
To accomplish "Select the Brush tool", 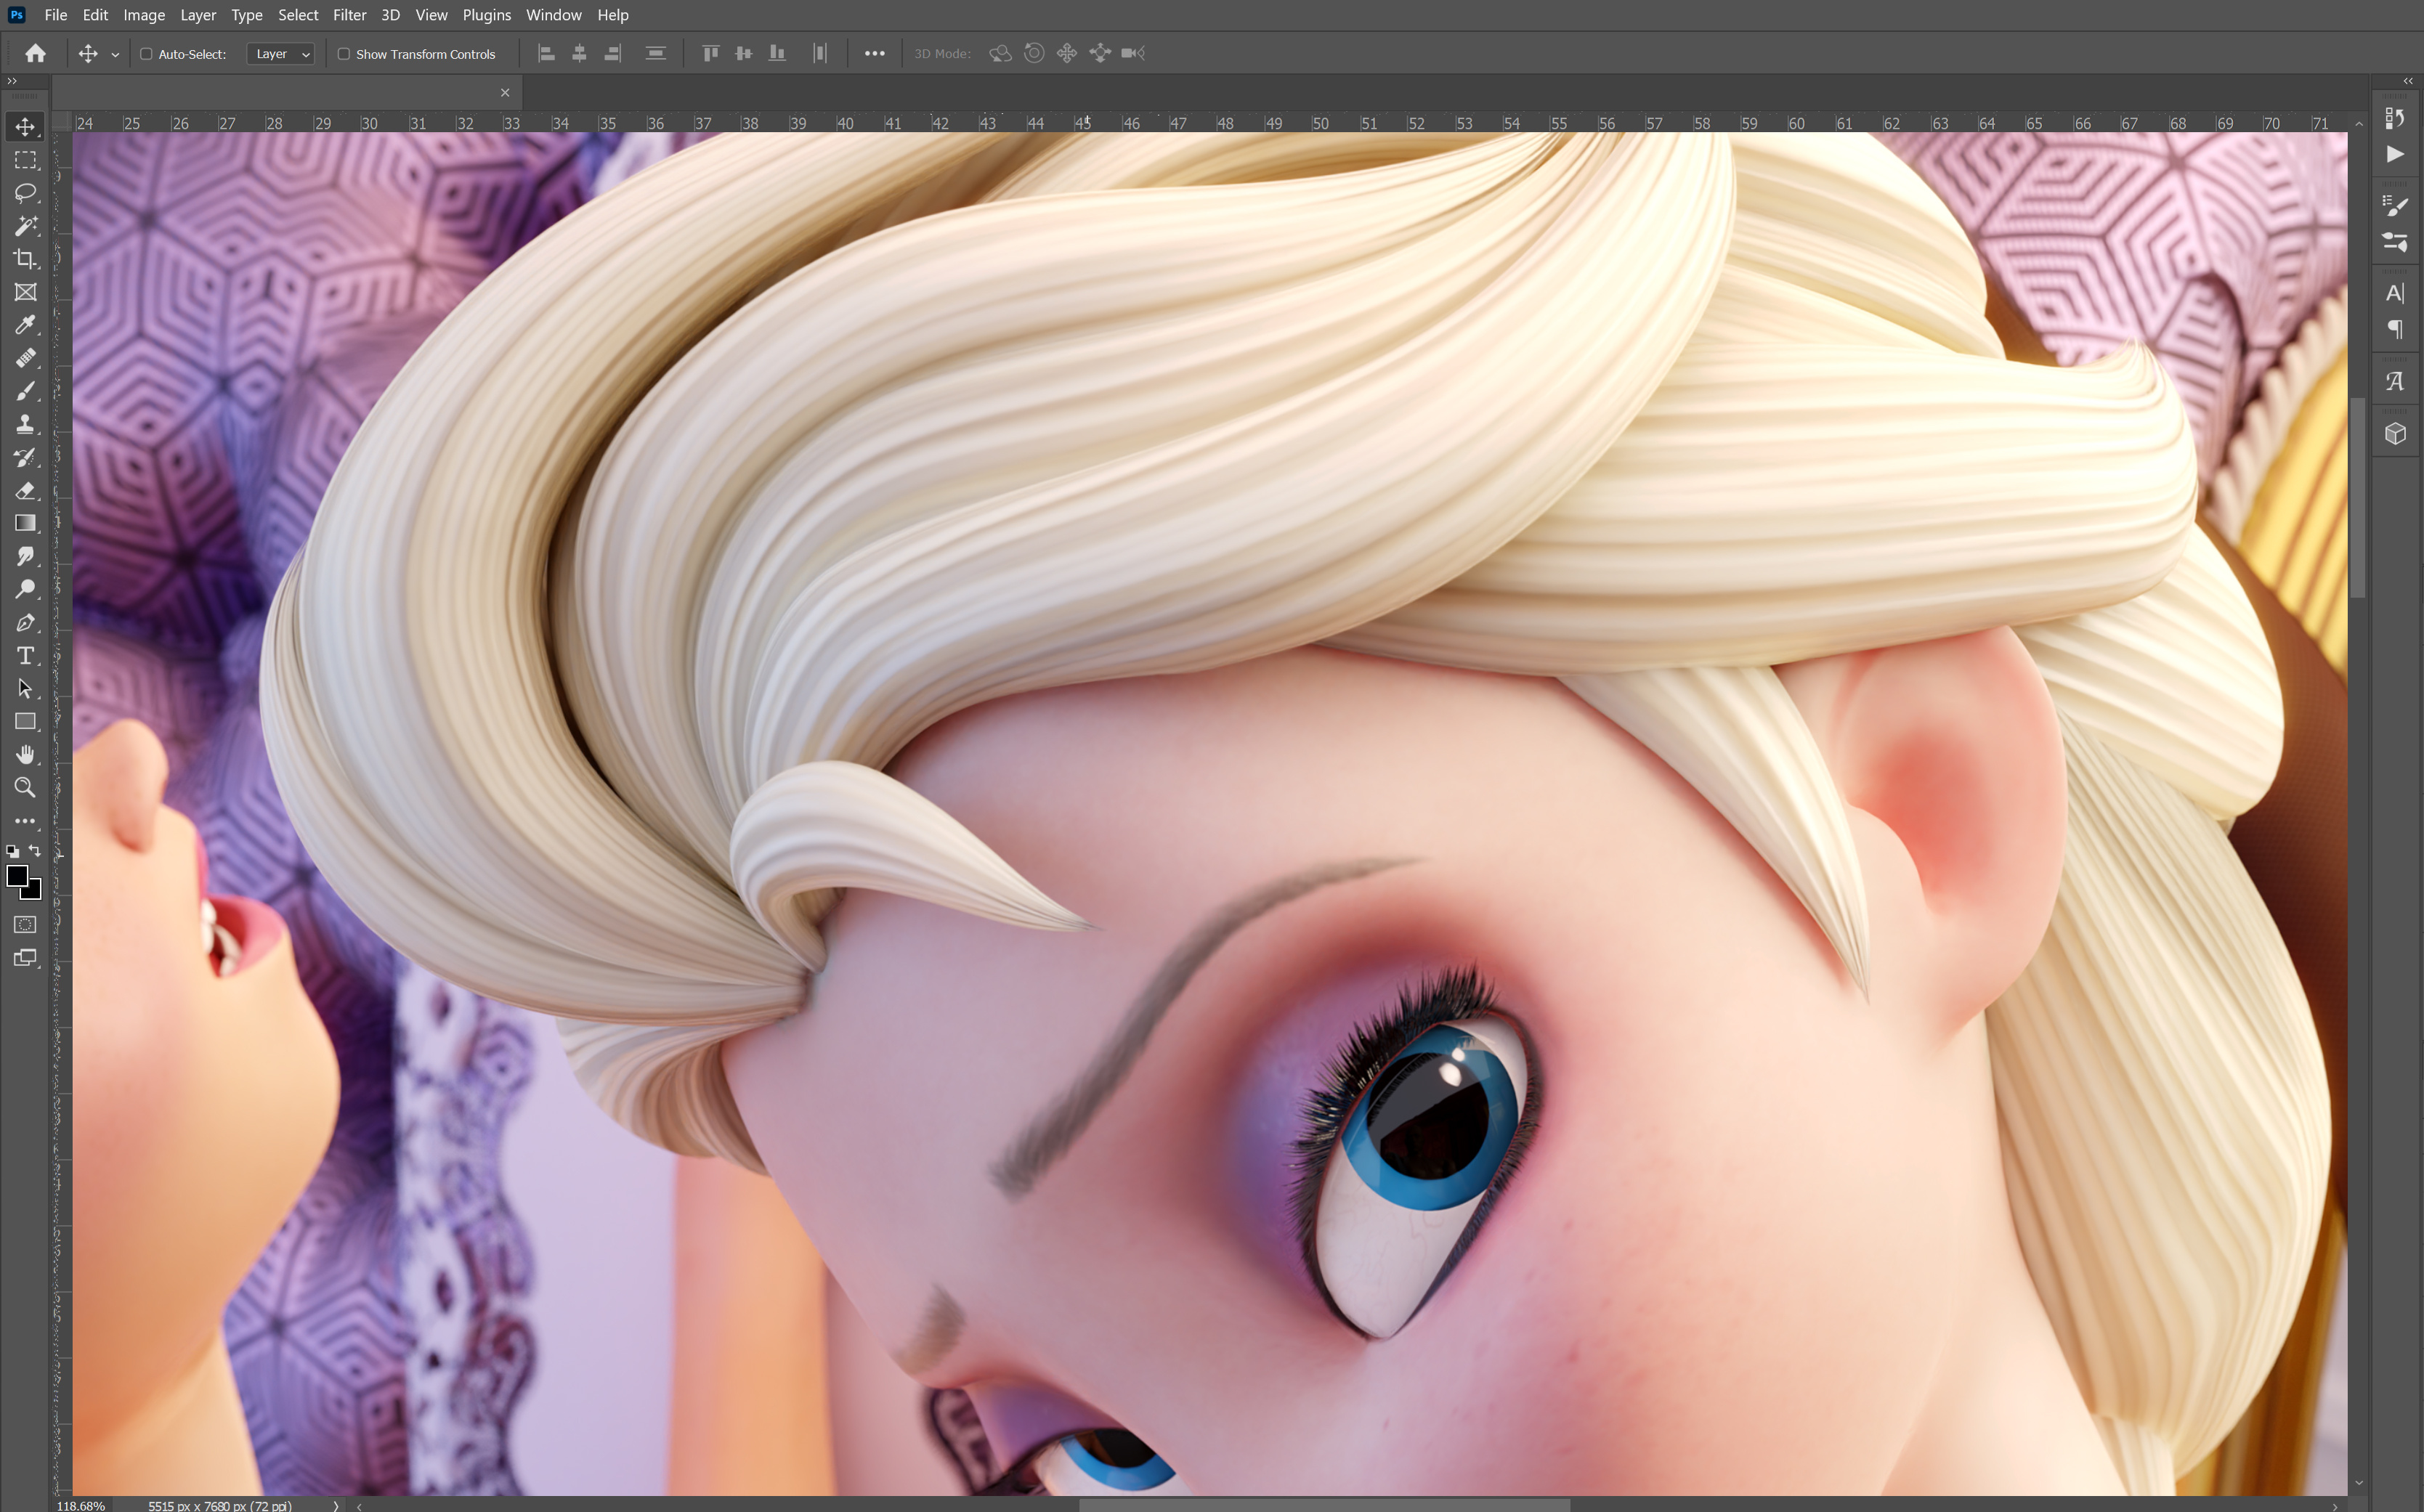I will click(x=25, y=391).
